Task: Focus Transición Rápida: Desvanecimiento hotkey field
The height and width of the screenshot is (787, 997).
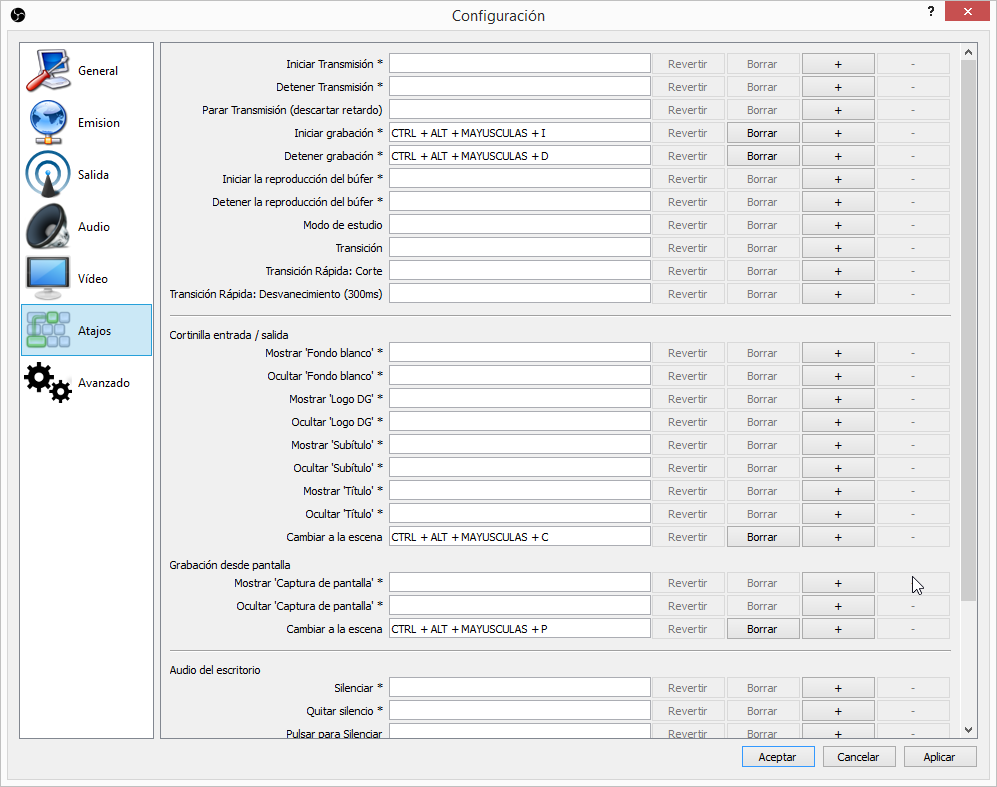Action: click(x=519, y=293)
